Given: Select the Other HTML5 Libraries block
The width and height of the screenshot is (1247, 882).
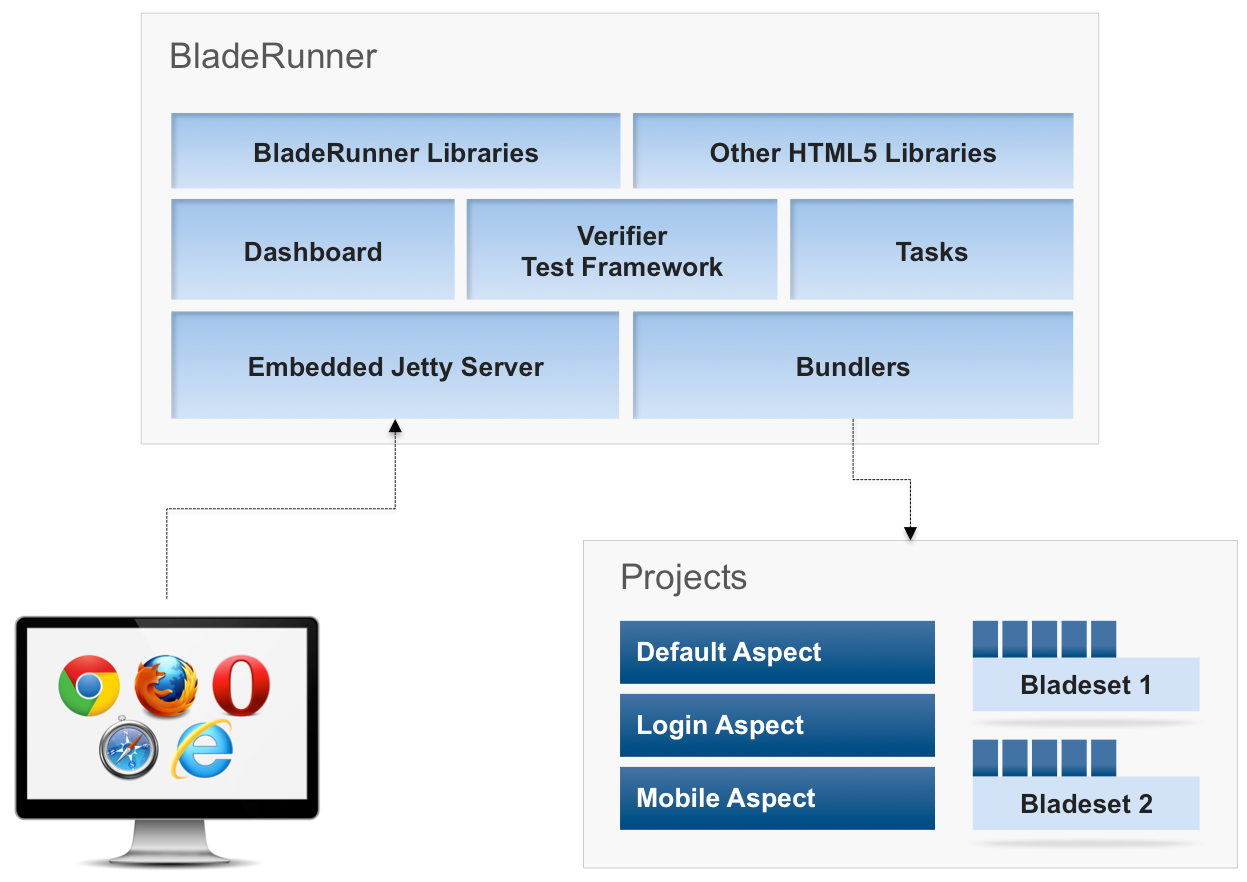Looking at the screenshot, I should tap(853, 151).
